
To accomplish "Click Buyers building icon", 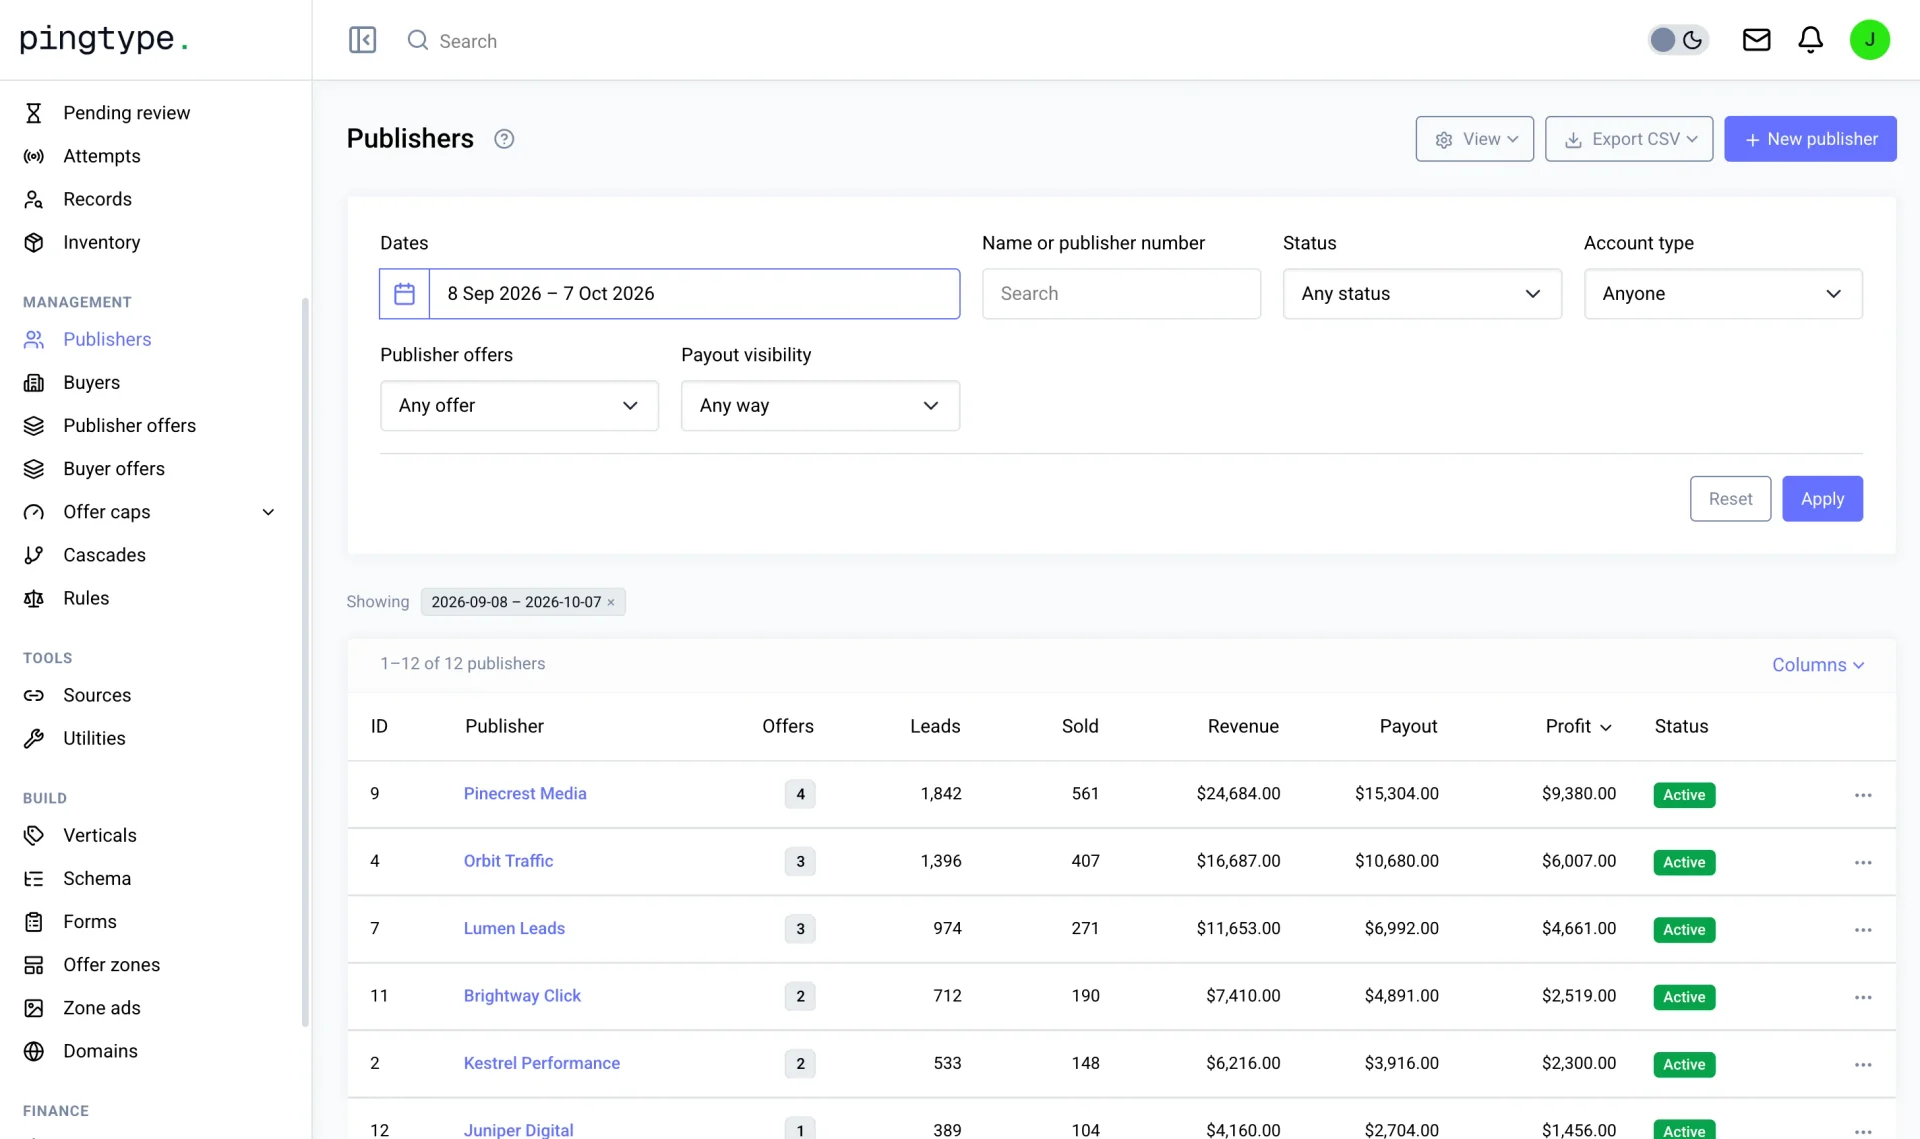I will [34, 382].
